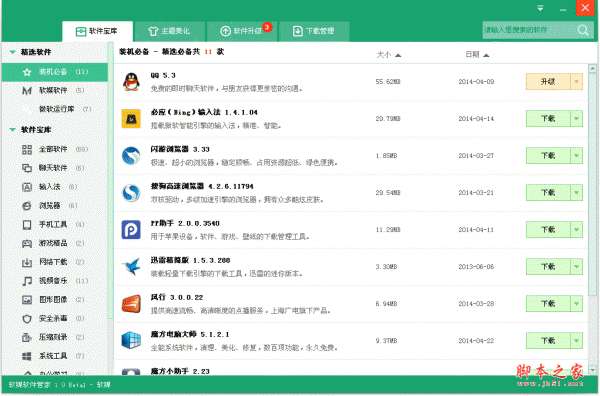Click the 图形图像 sidebar icon

pos(27,300)
